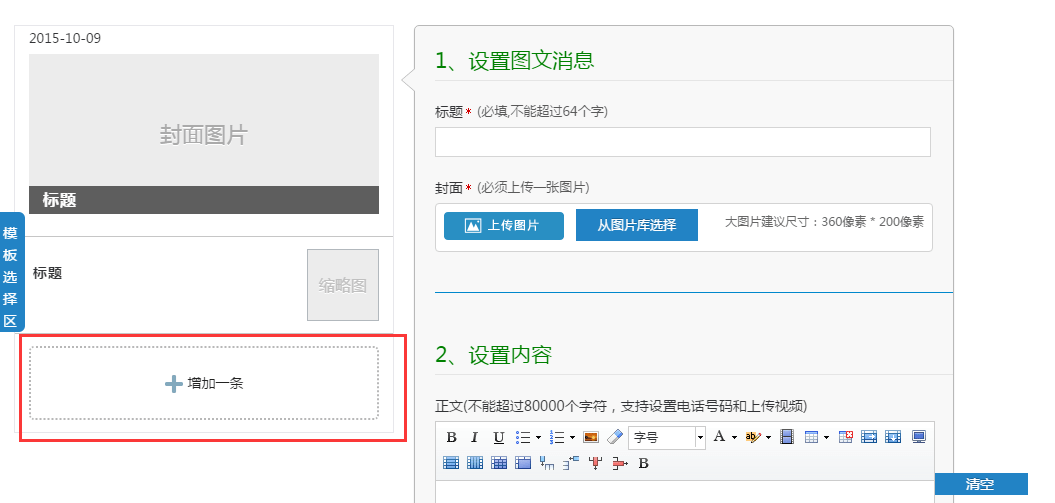The image size is (1055, 503).
Task: Click the vertical-striped table columns icon
Action: [x=475, y=463]
